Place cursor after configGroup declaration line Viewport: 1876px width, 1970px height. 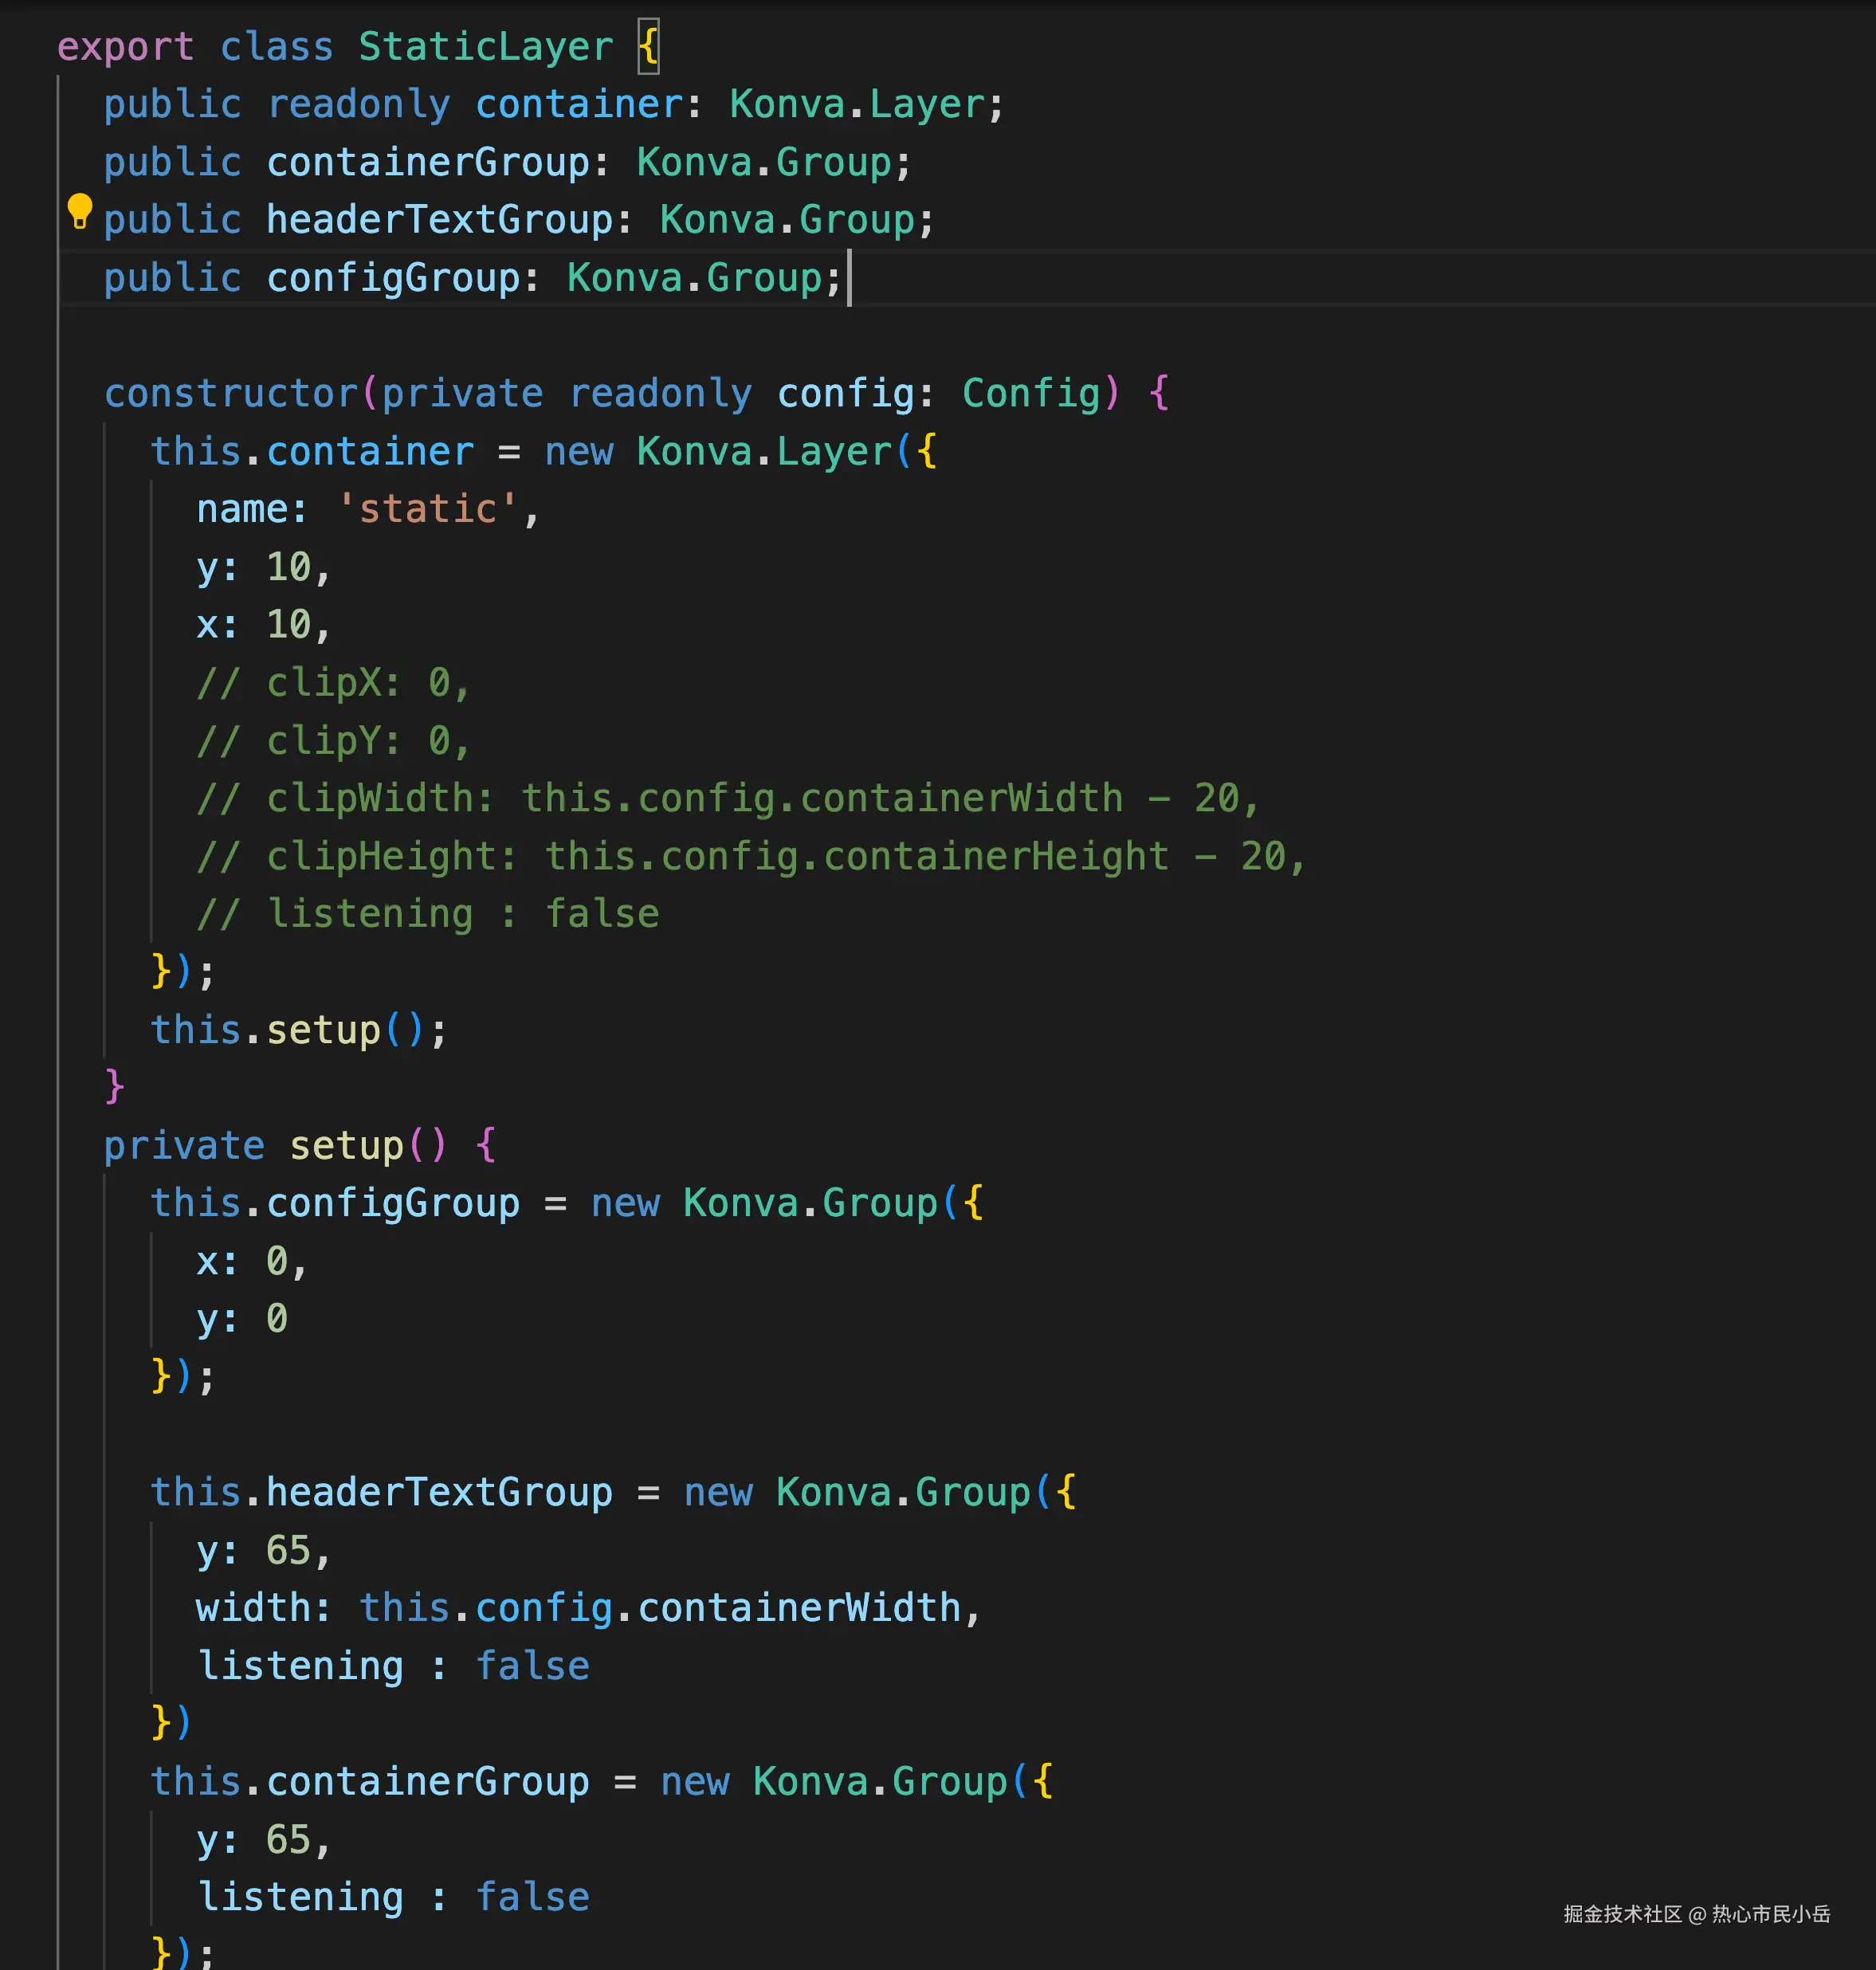pyautogui.click(x=848, y=278)
